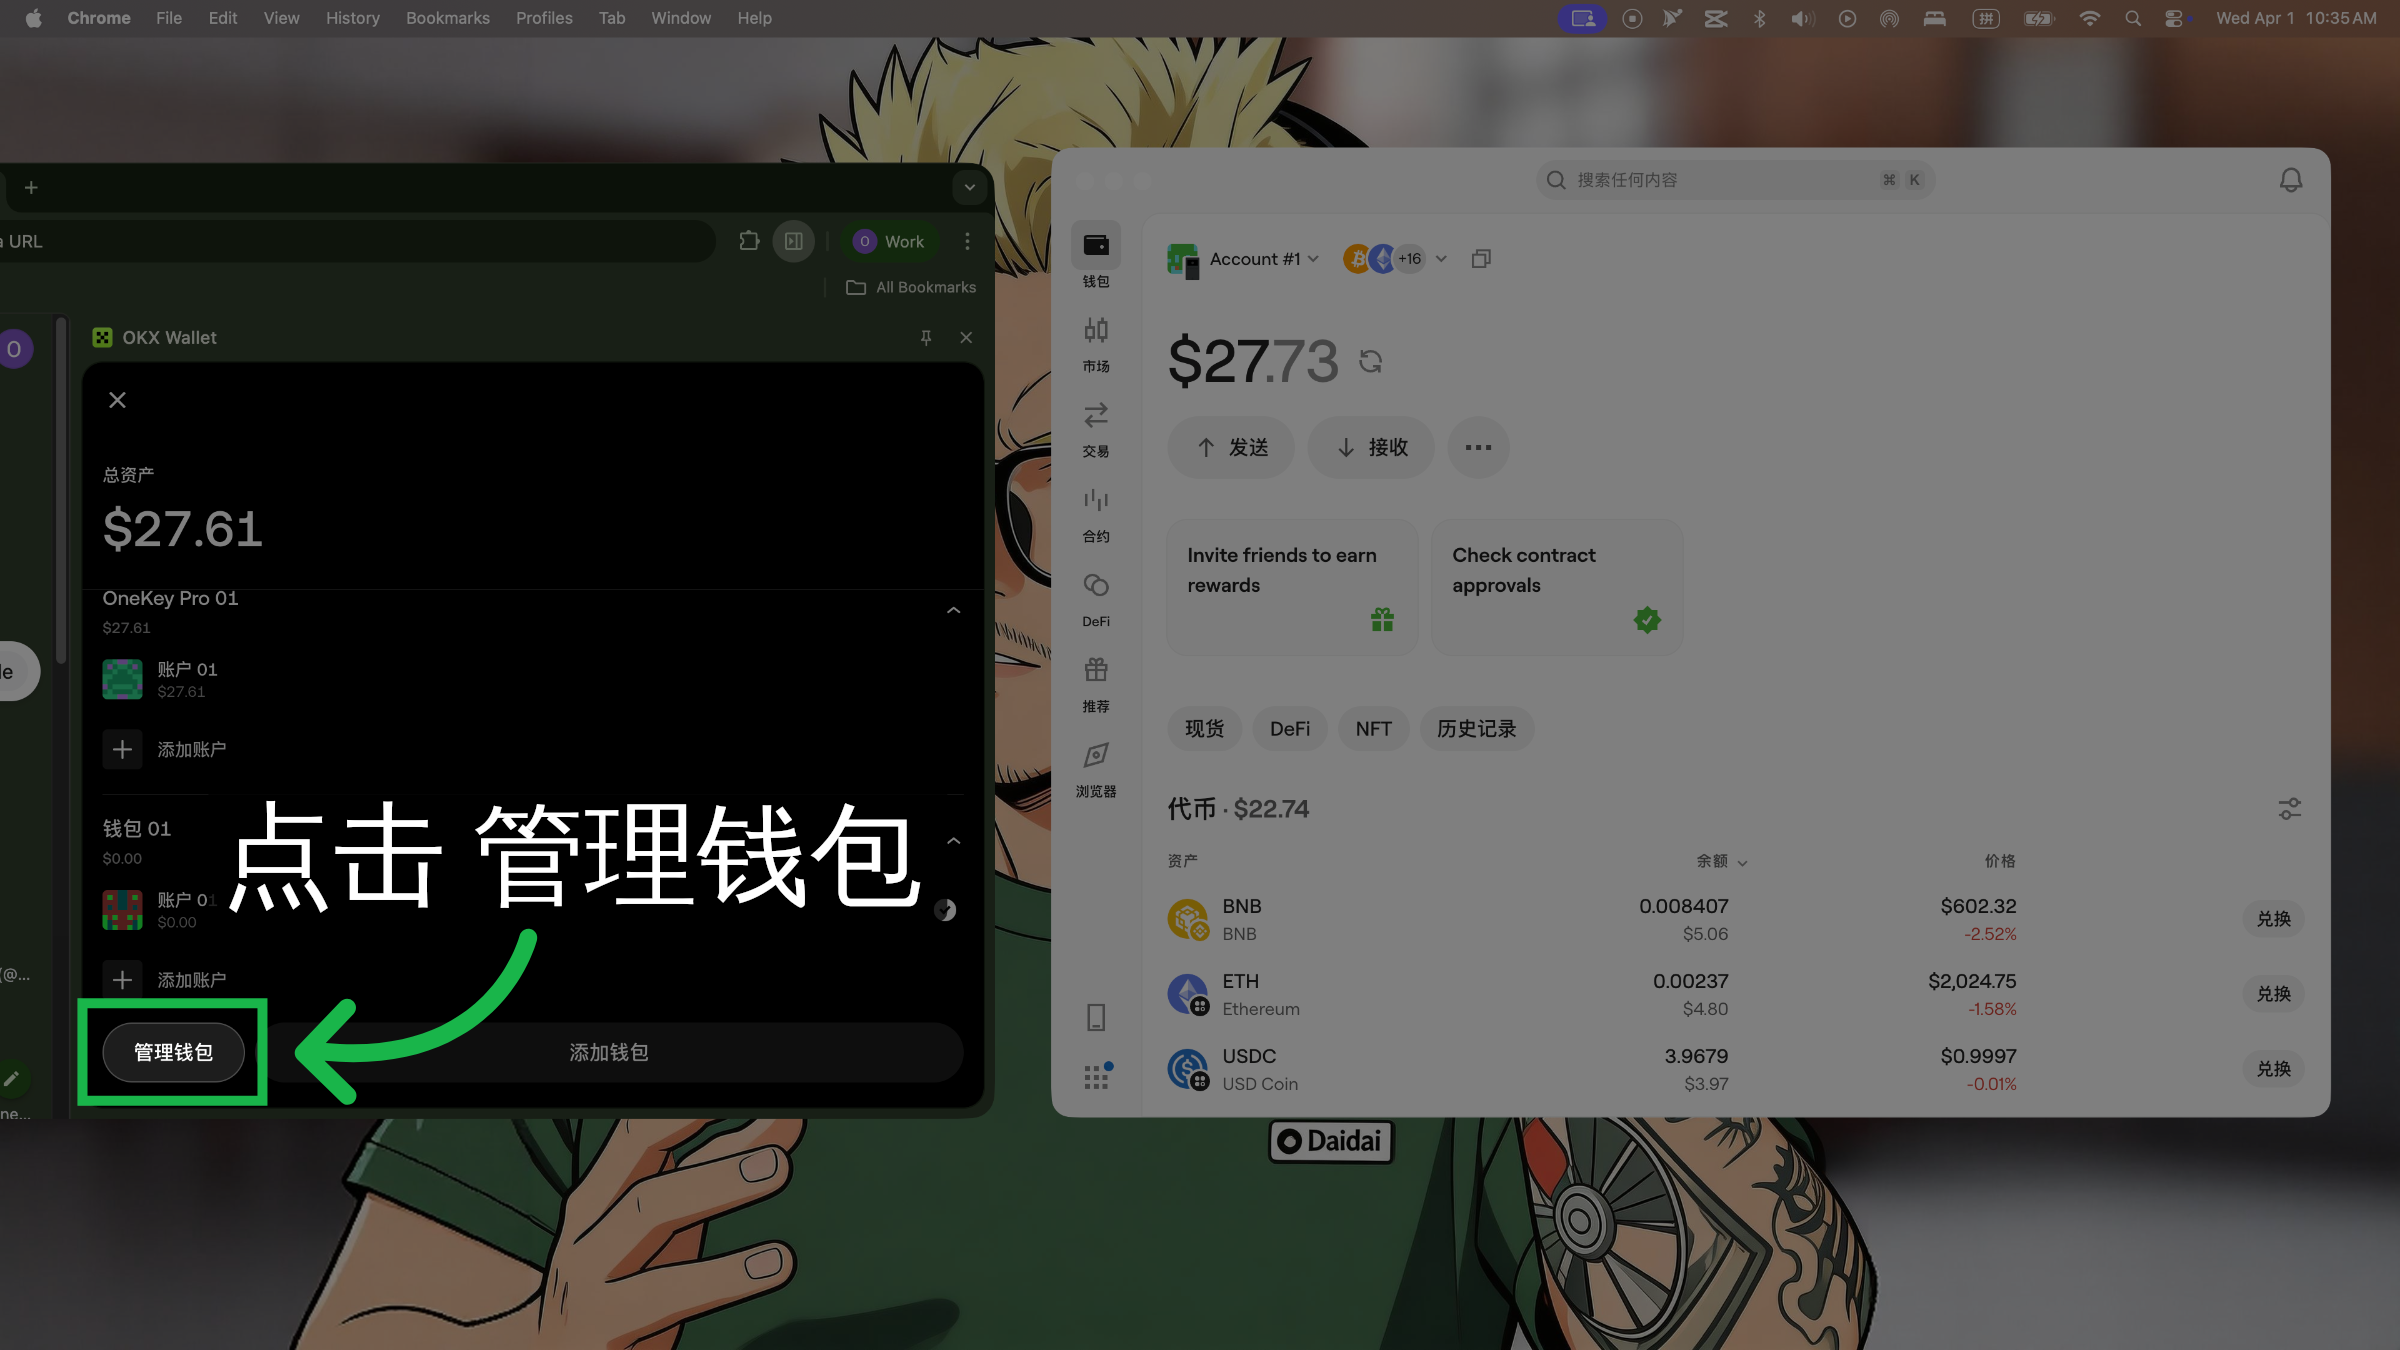Open the Work profile button

[889, 241]
